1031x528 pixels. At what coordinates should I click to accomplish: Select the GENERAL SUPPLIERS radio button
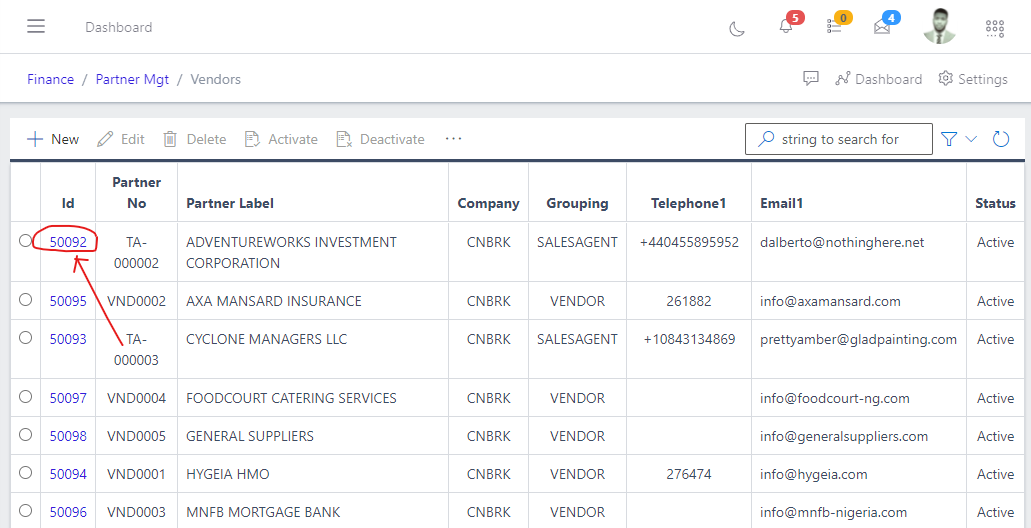[x=26, y=435]
